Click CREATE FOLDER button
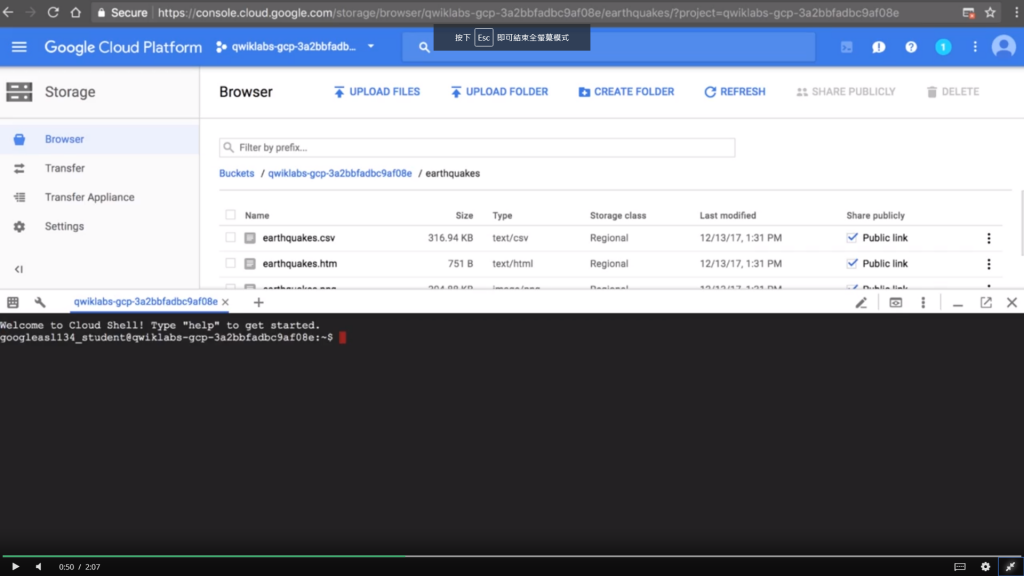The width and height of the screenshot is (1024, 576). click(x=626, y=92)
